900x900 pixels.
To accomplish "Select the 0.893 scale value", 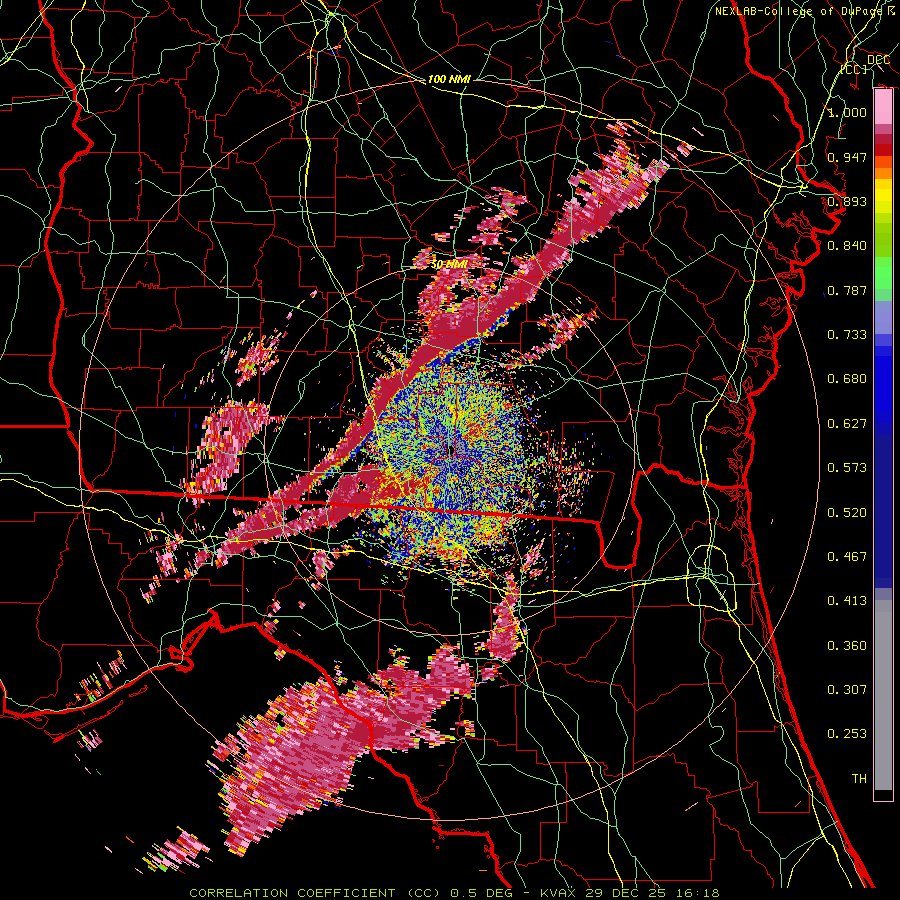I will (847, 201).
